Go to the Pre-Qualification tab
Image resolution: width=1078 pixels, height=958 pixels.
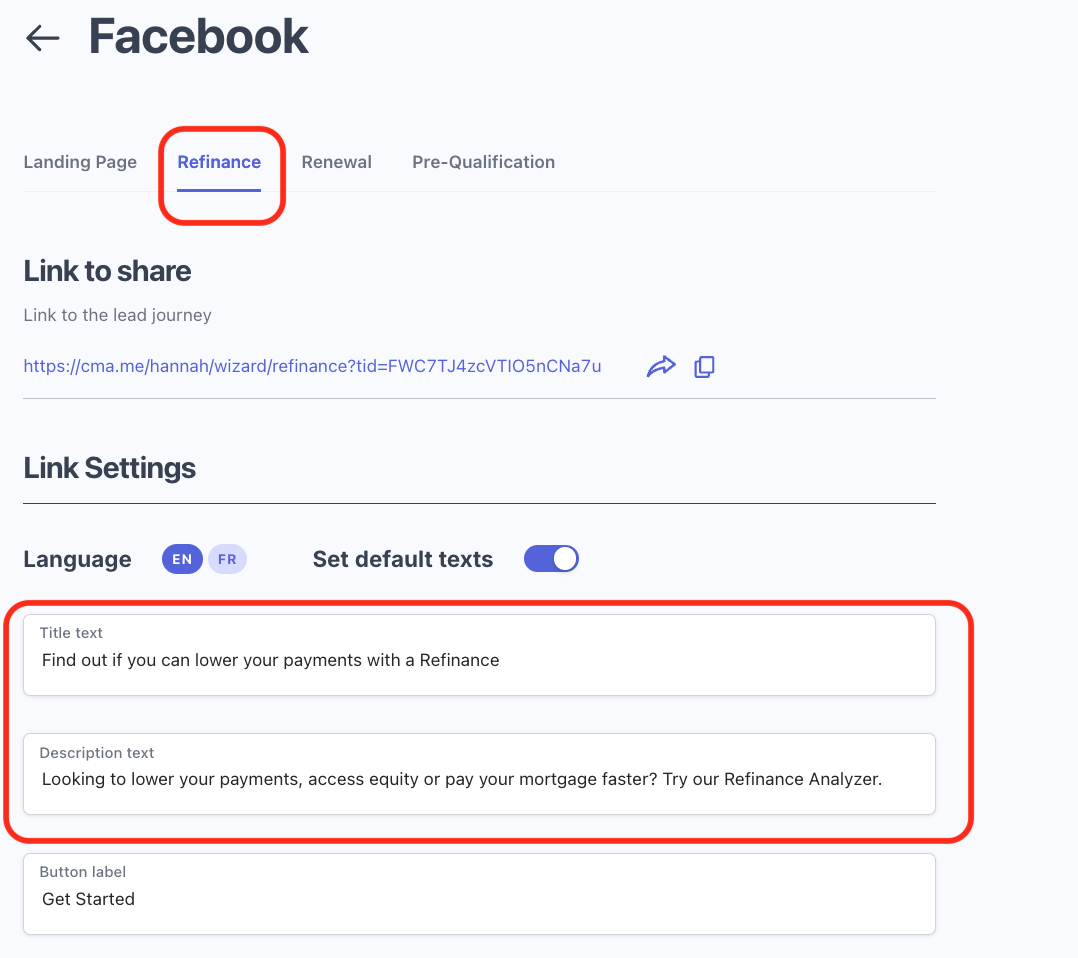click(483, 162)
